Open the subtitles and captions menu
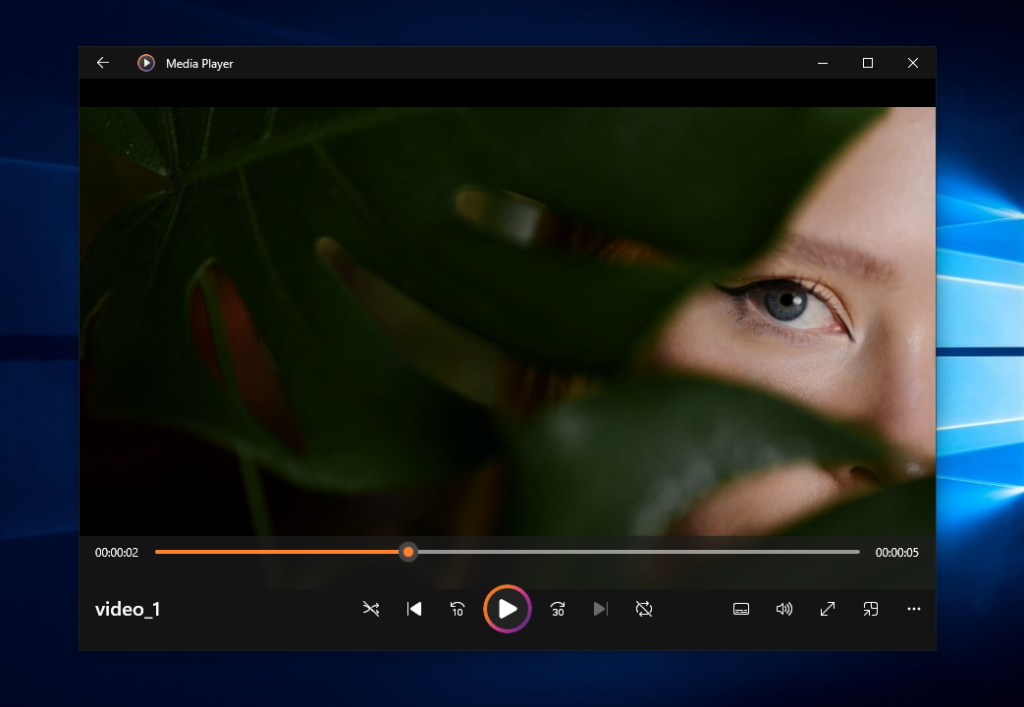This screenshot has width=1024, height=707. coord(741,609)
